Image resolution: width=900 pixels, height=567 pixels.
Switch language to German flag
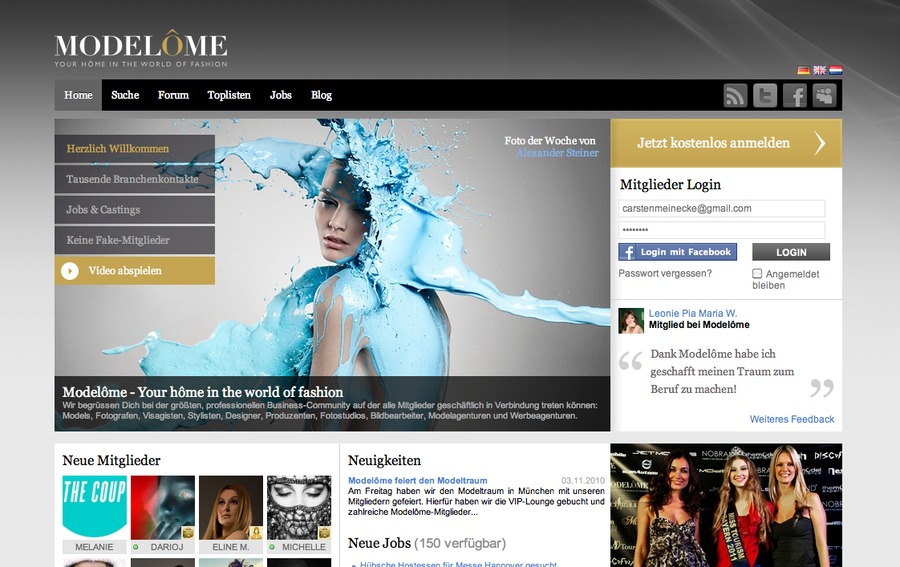(804, 70)
